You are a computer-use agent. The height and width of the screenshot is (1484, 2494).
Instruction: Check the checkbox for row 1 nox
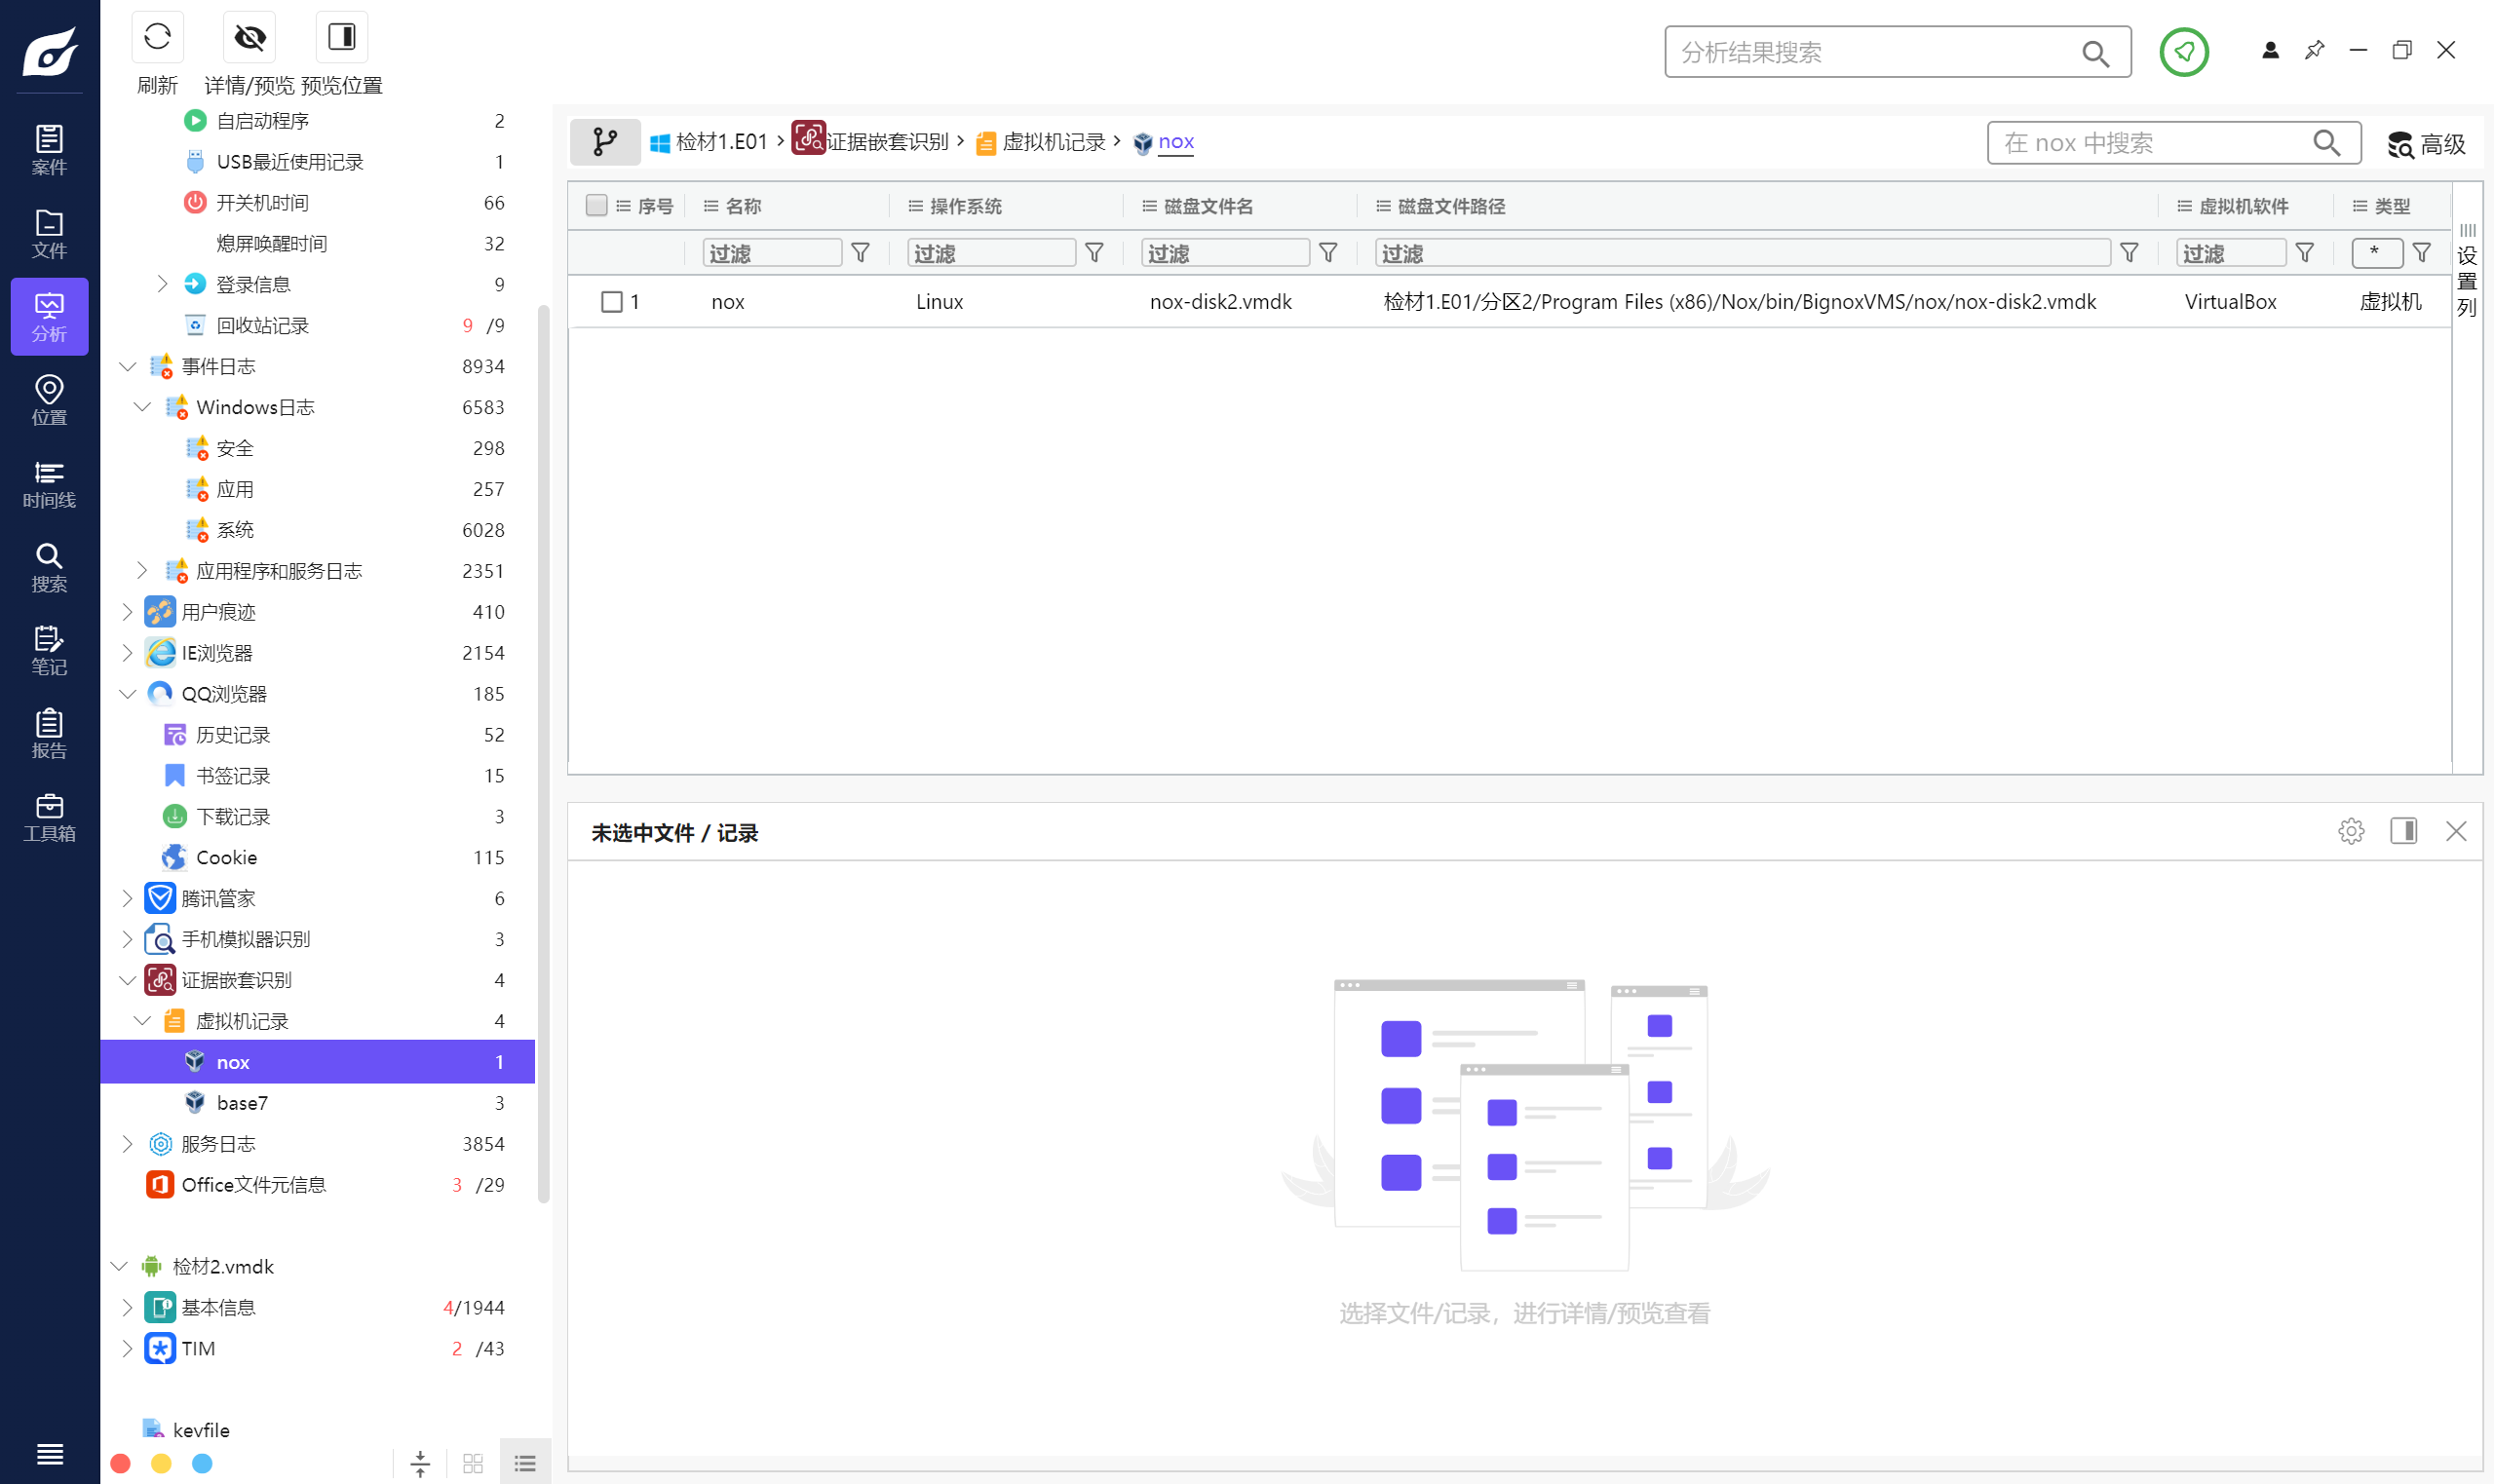point(612,302)
